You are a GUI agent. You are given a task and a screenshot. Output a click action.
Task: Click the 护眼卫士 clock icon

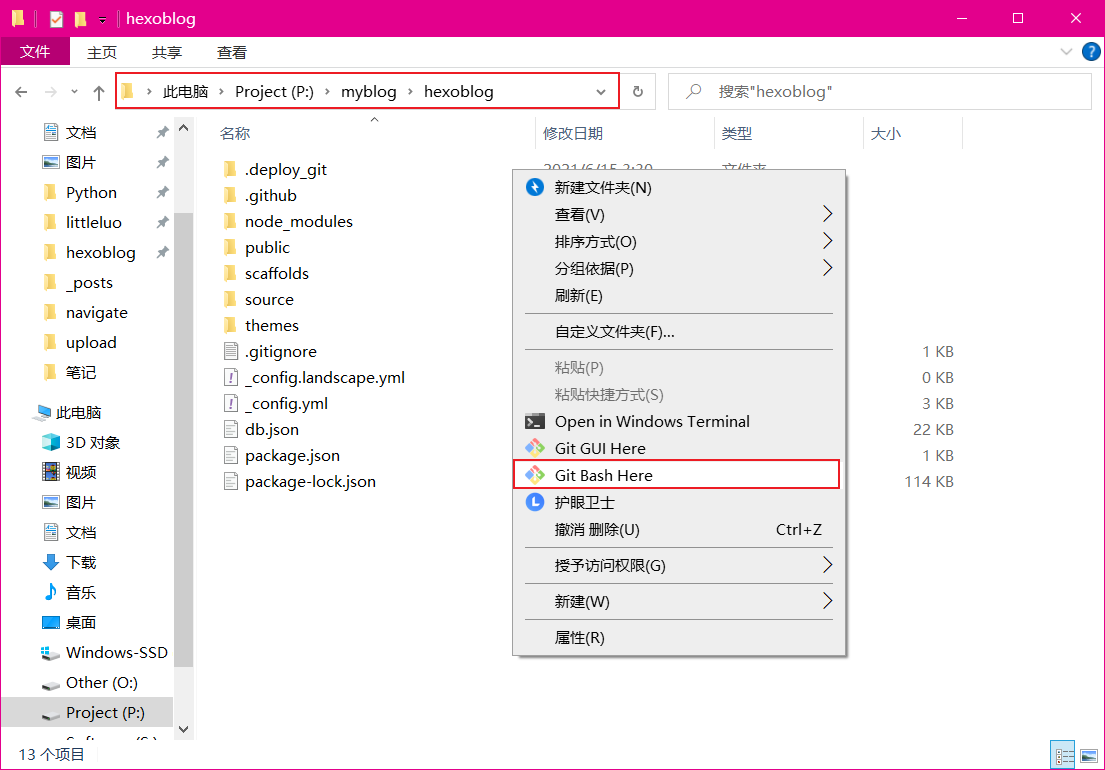tap(535, 502)
